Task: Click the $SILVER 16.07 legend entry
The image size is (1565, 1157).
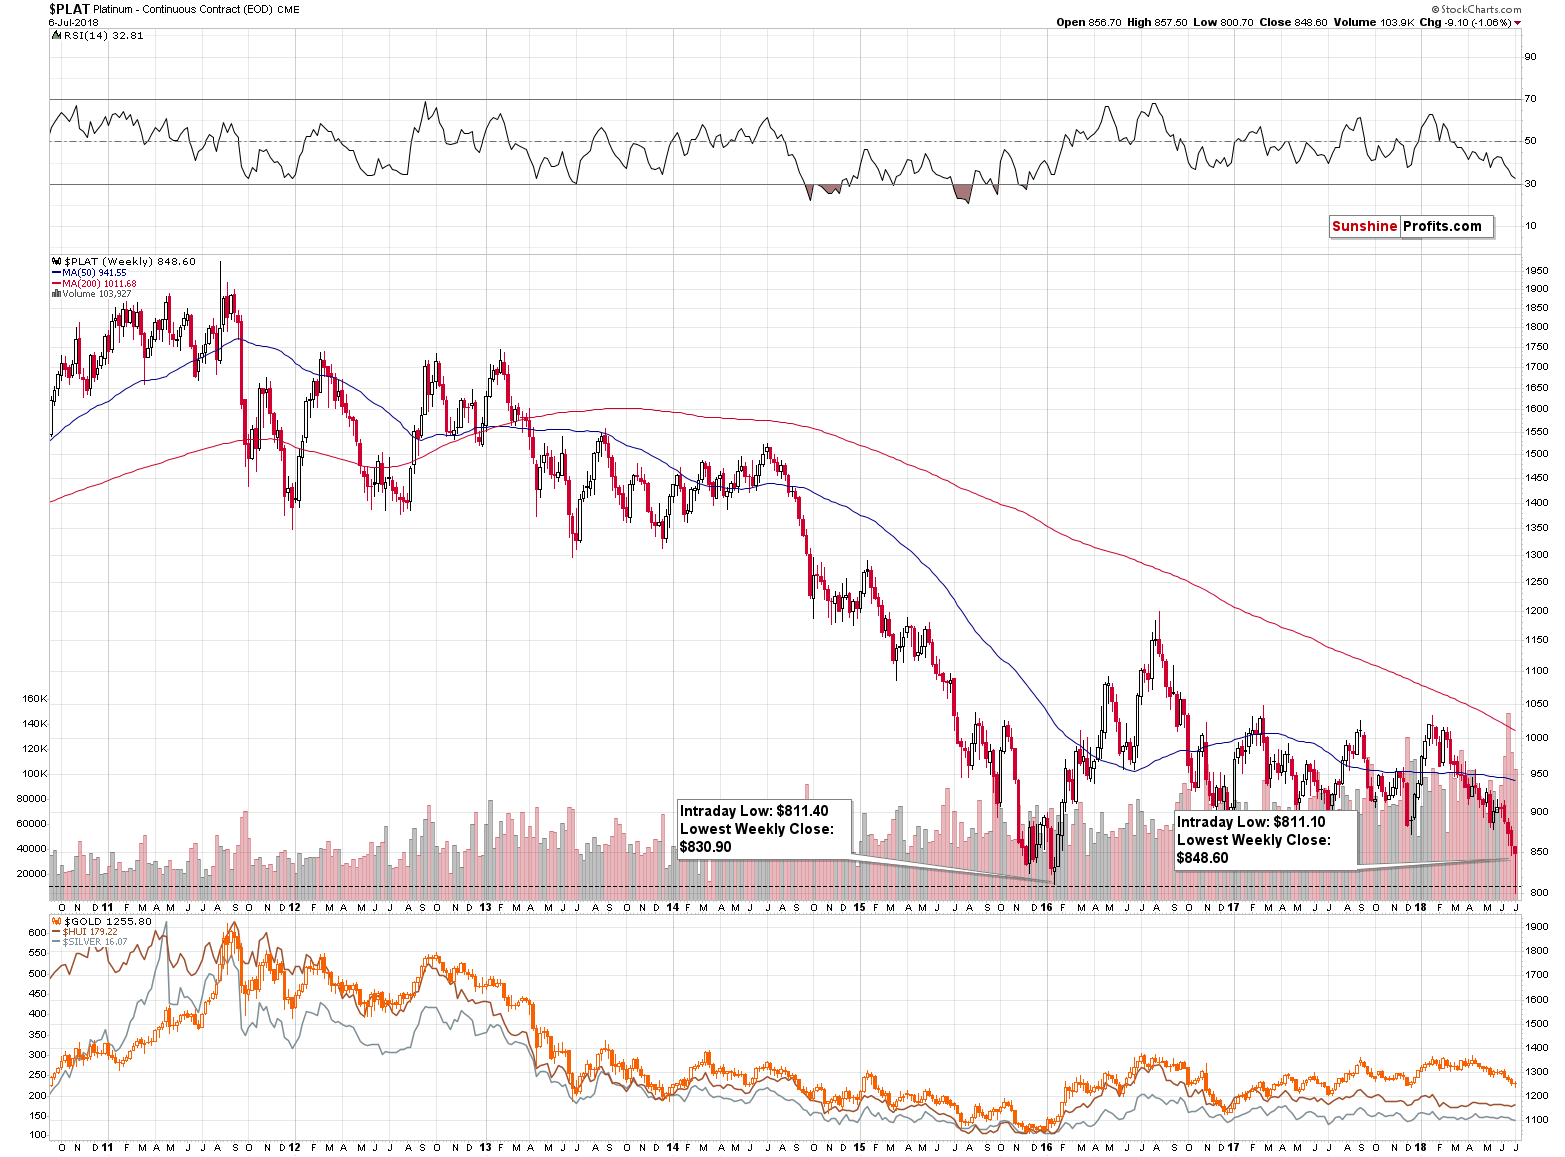Action: (x=96, y=942)
